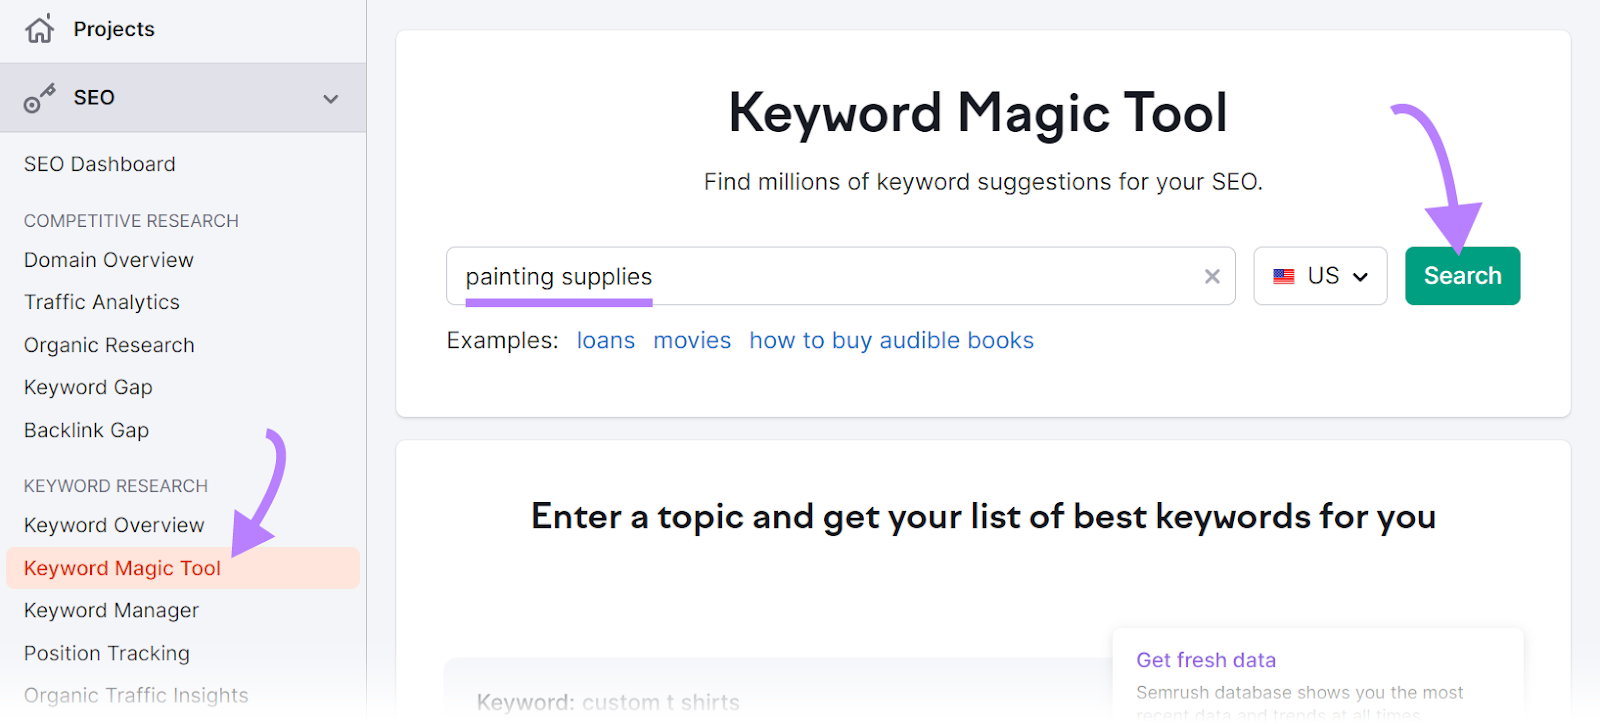The width and height of the screenshot is (1600, 725).
Task: Select the 'movies' example link
Action: pos(692,341)
